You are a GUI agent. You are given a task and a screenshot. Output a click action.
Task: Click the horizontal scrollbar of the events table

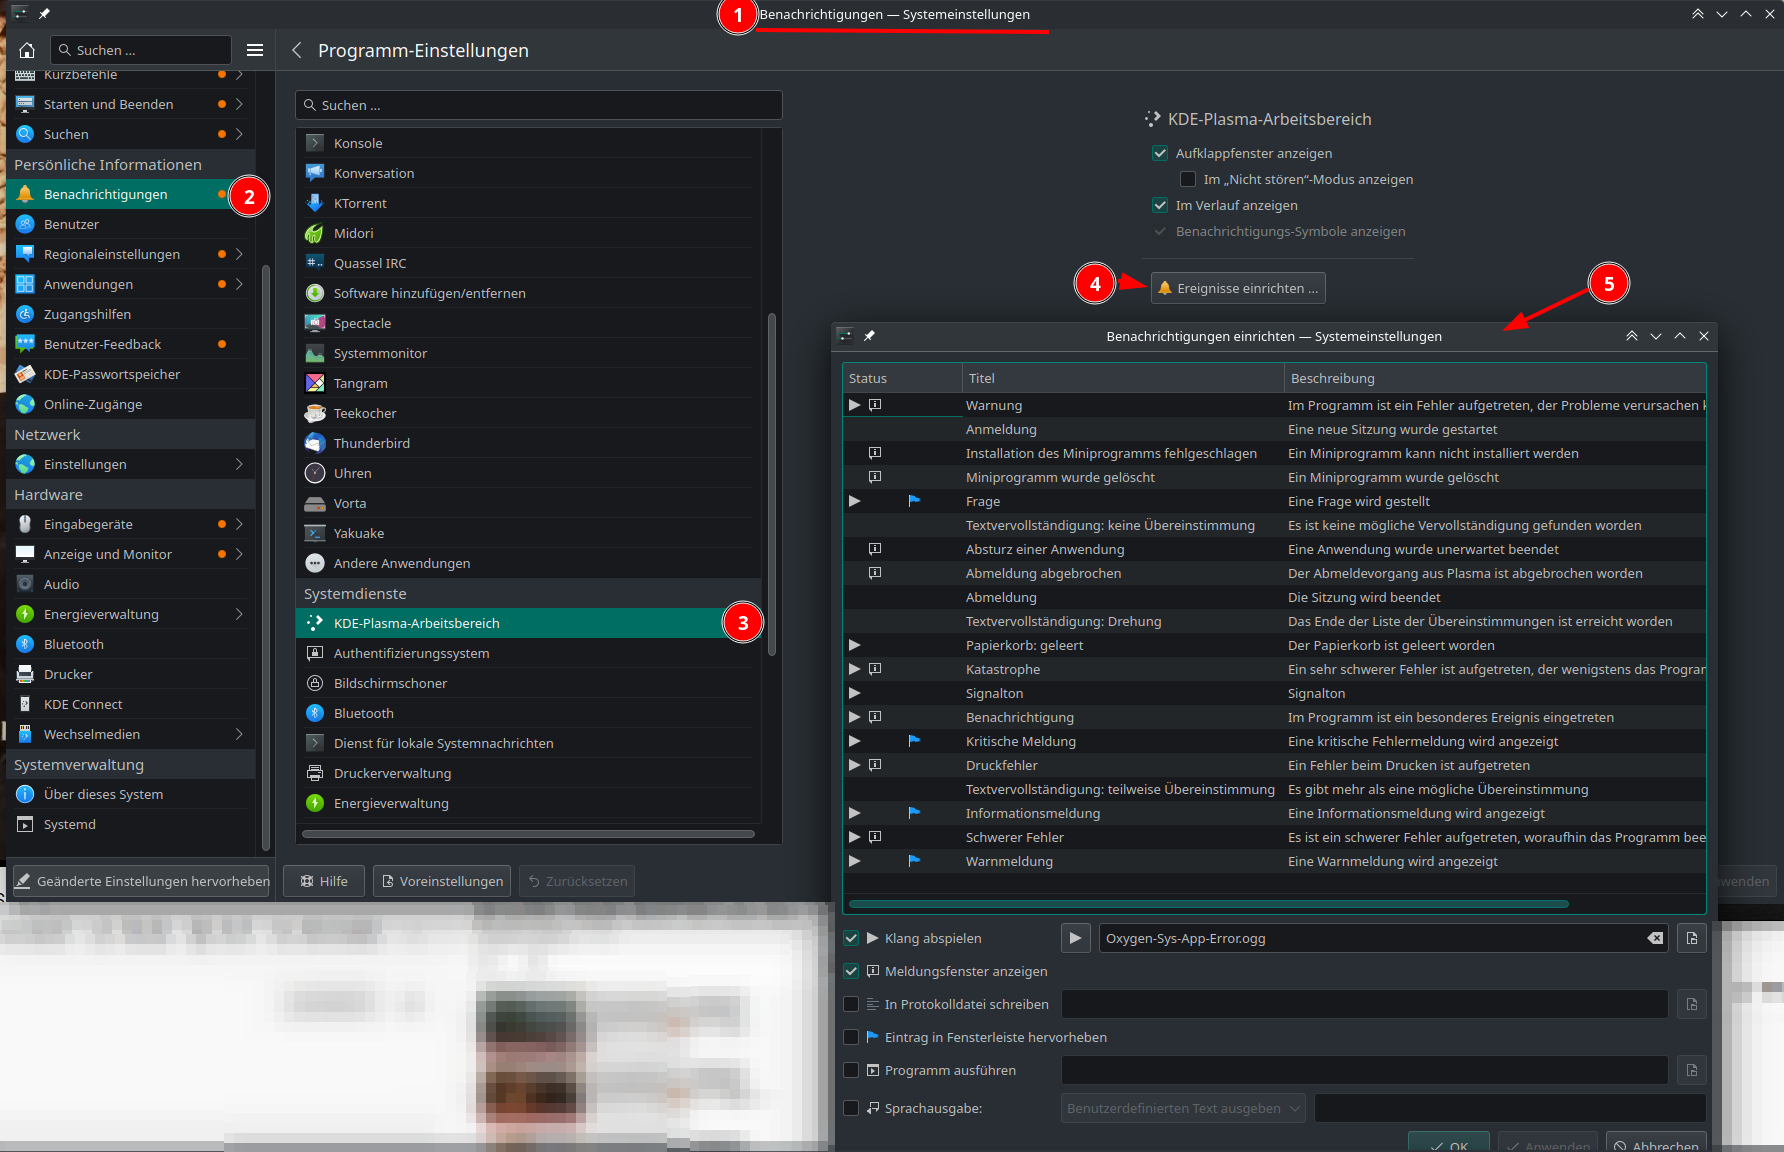pyautogui.click(x=1208, y=904)
